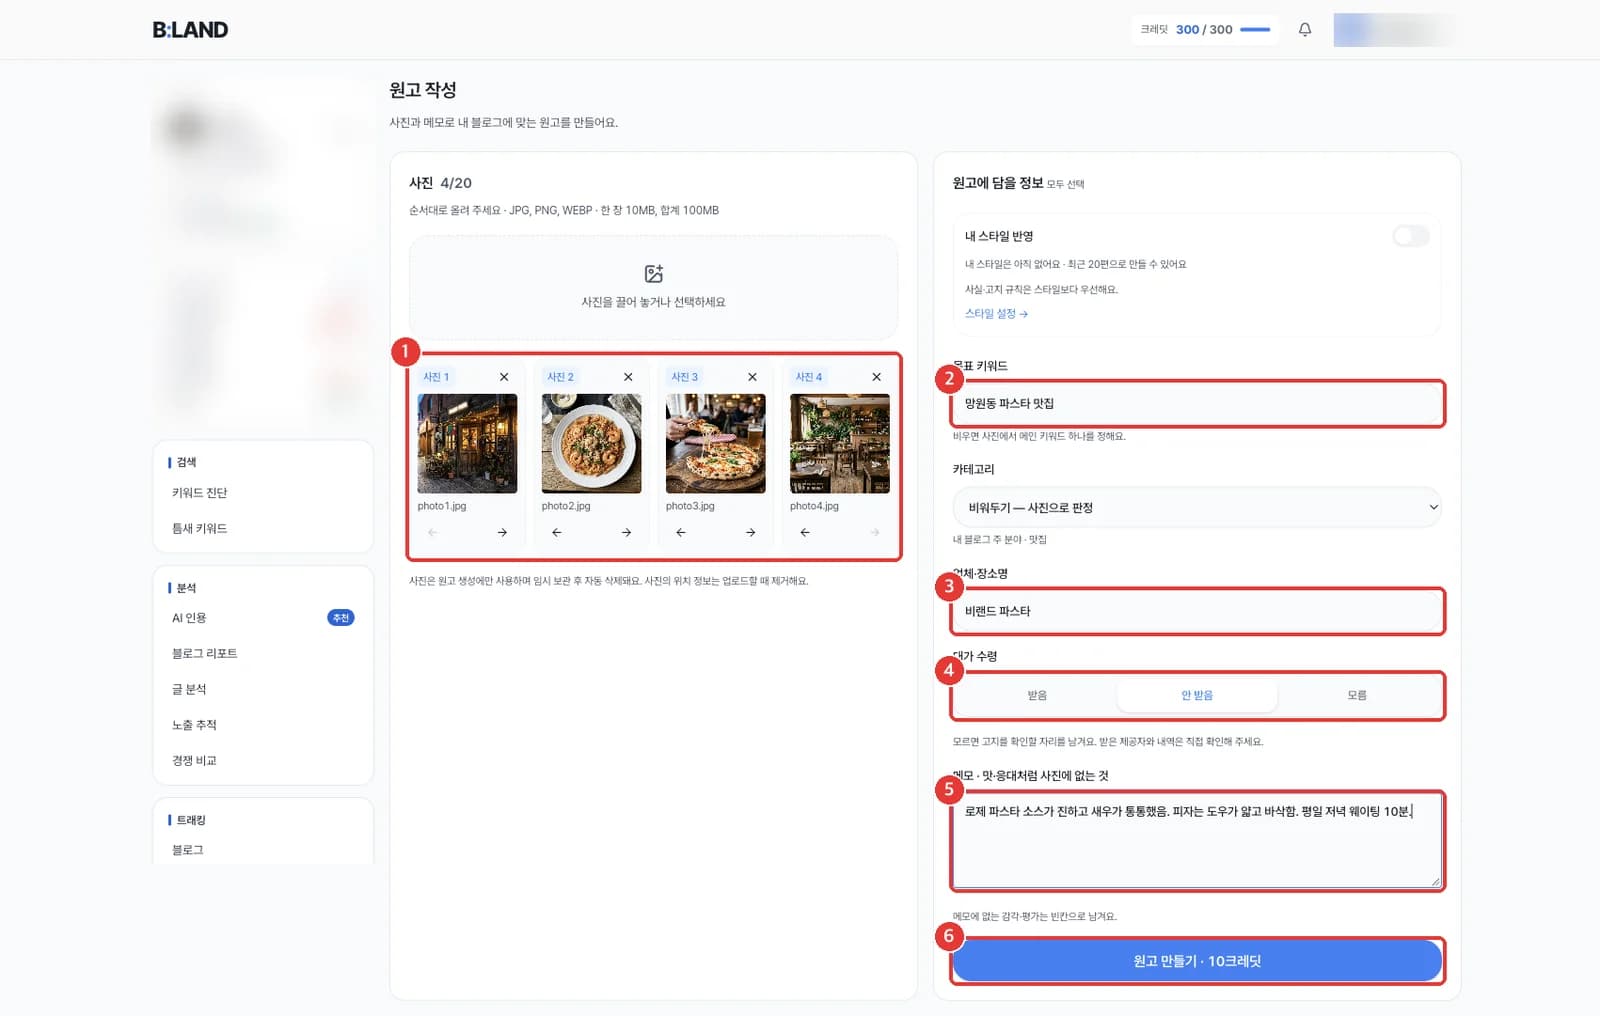This screenshot has height=1016, width=1600.
Task: Click the 목표 키워드 input field
Action: pyautogui.click(x=1197, y=404)
